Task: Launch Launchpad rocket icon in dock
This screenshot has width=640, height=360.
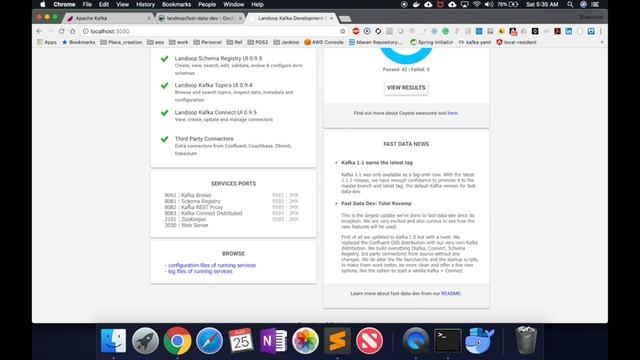Action: point(145,340)
